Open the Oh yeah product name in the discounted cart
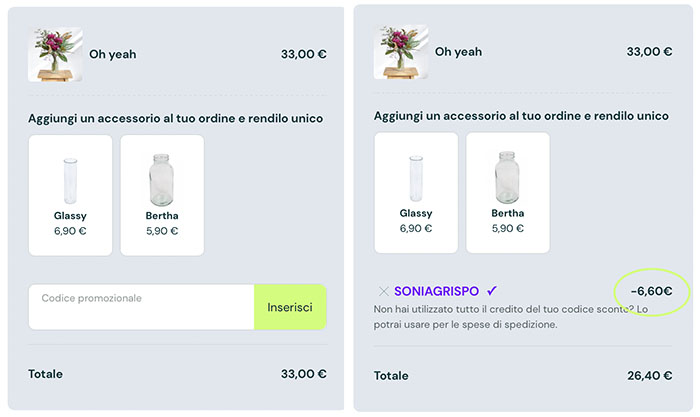The image size is (700, 417). 458,51
